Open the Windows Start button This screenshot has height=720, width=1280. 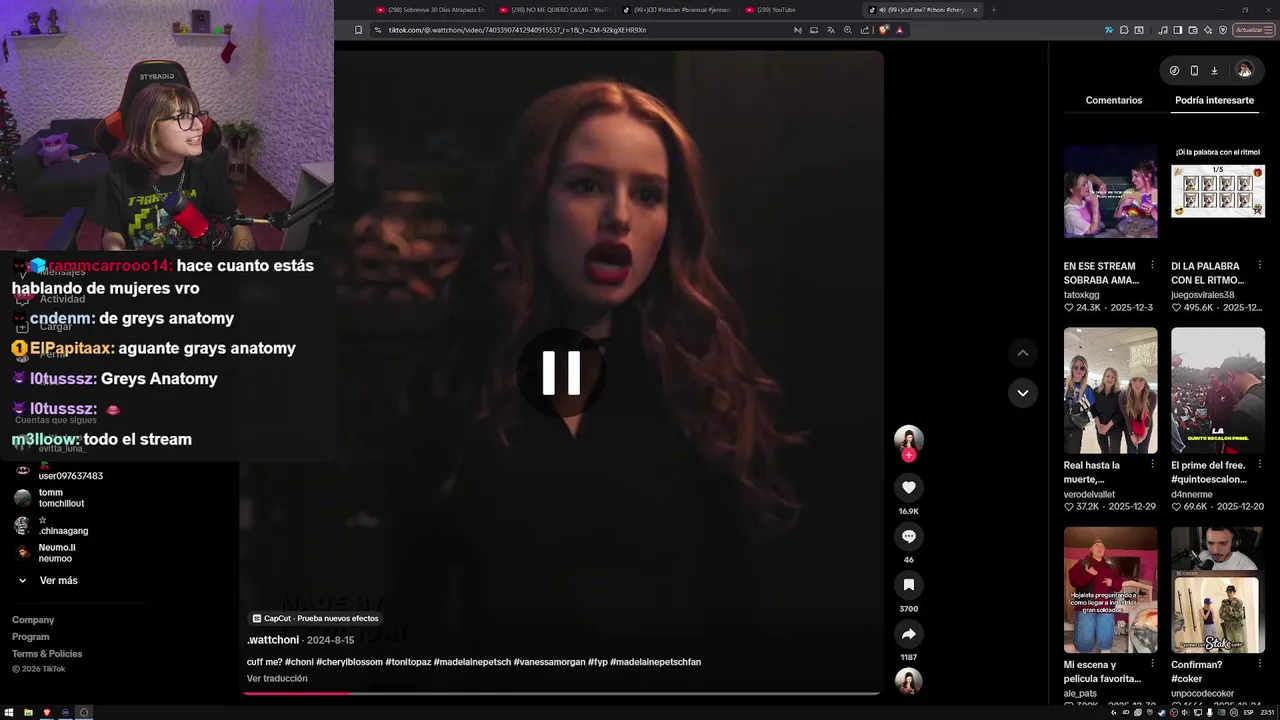pos(10,712)
